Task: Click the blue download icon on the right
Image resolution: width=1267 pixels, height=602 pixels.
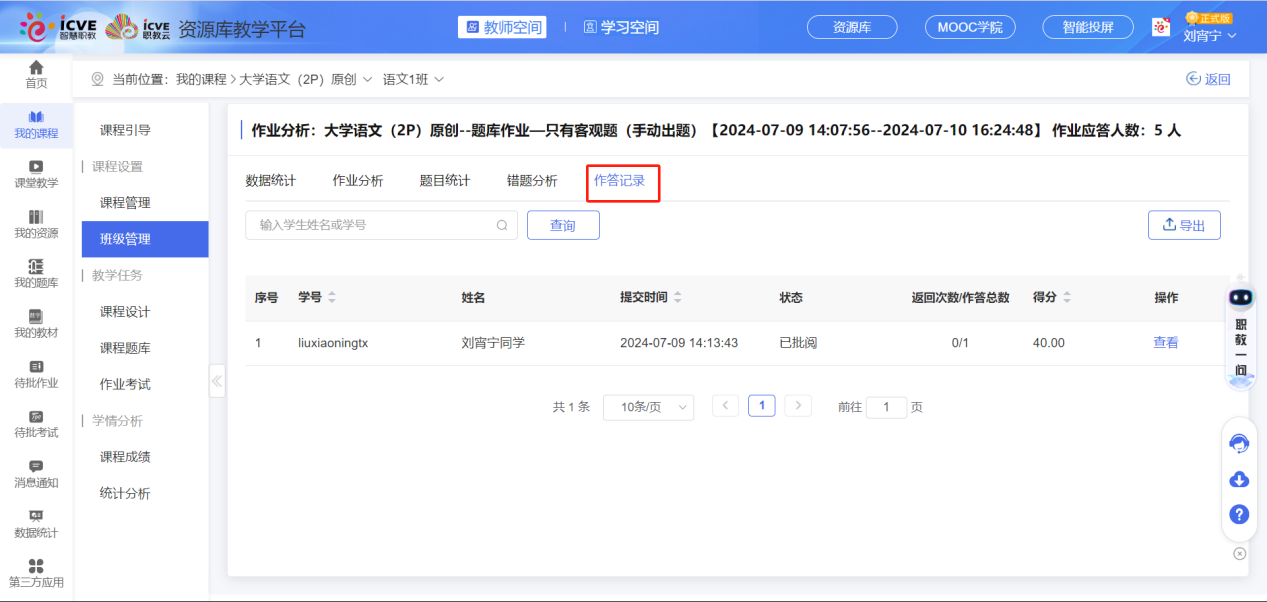Action: 1239,479
